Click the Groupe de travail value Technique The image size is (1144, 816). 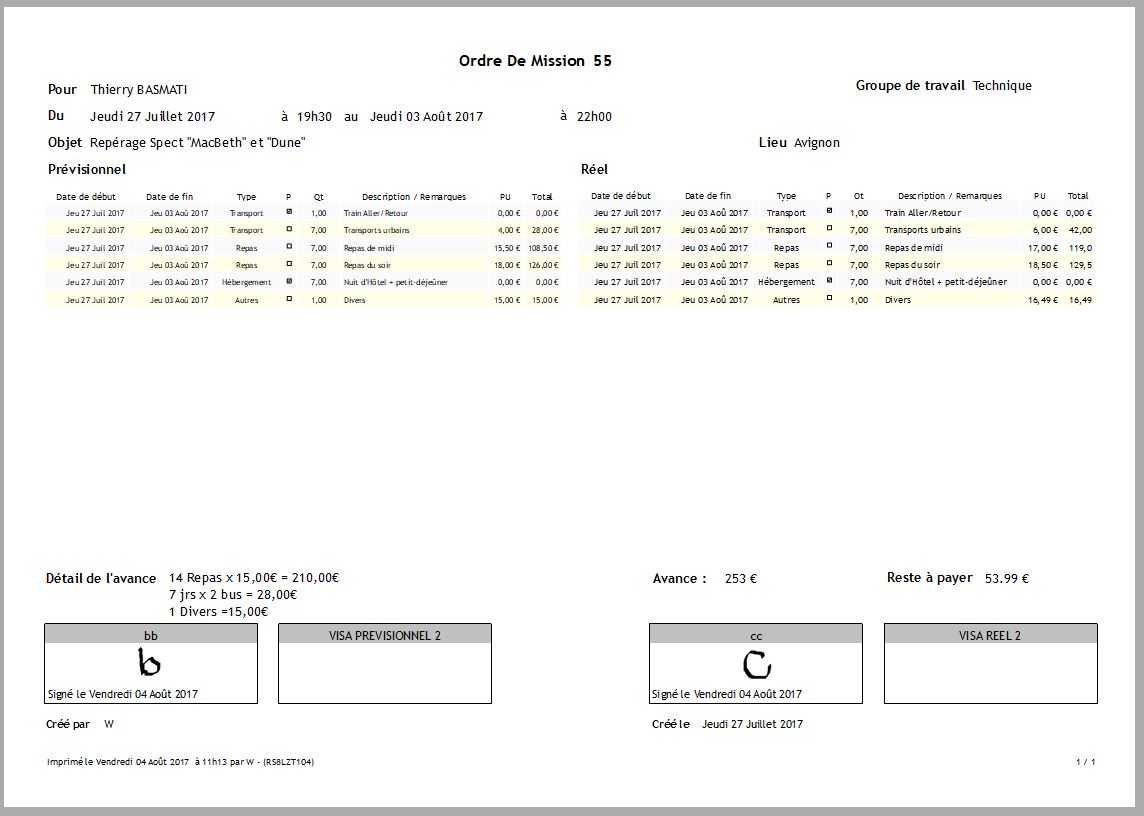(1002, 86)
